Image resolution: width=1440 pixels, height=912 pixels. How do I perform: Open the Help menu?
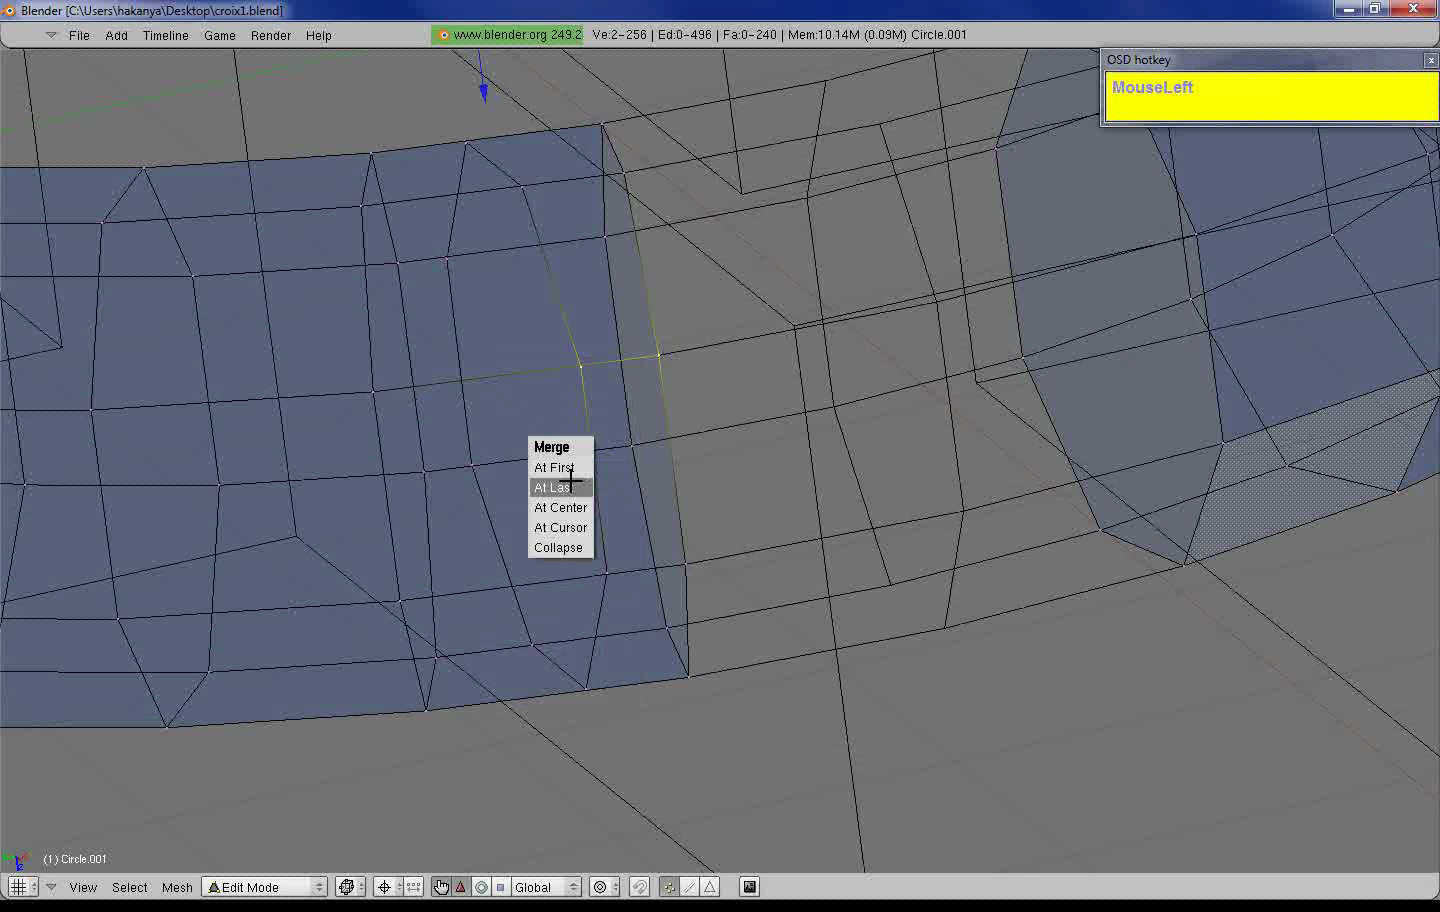click(x=319, y=35)
